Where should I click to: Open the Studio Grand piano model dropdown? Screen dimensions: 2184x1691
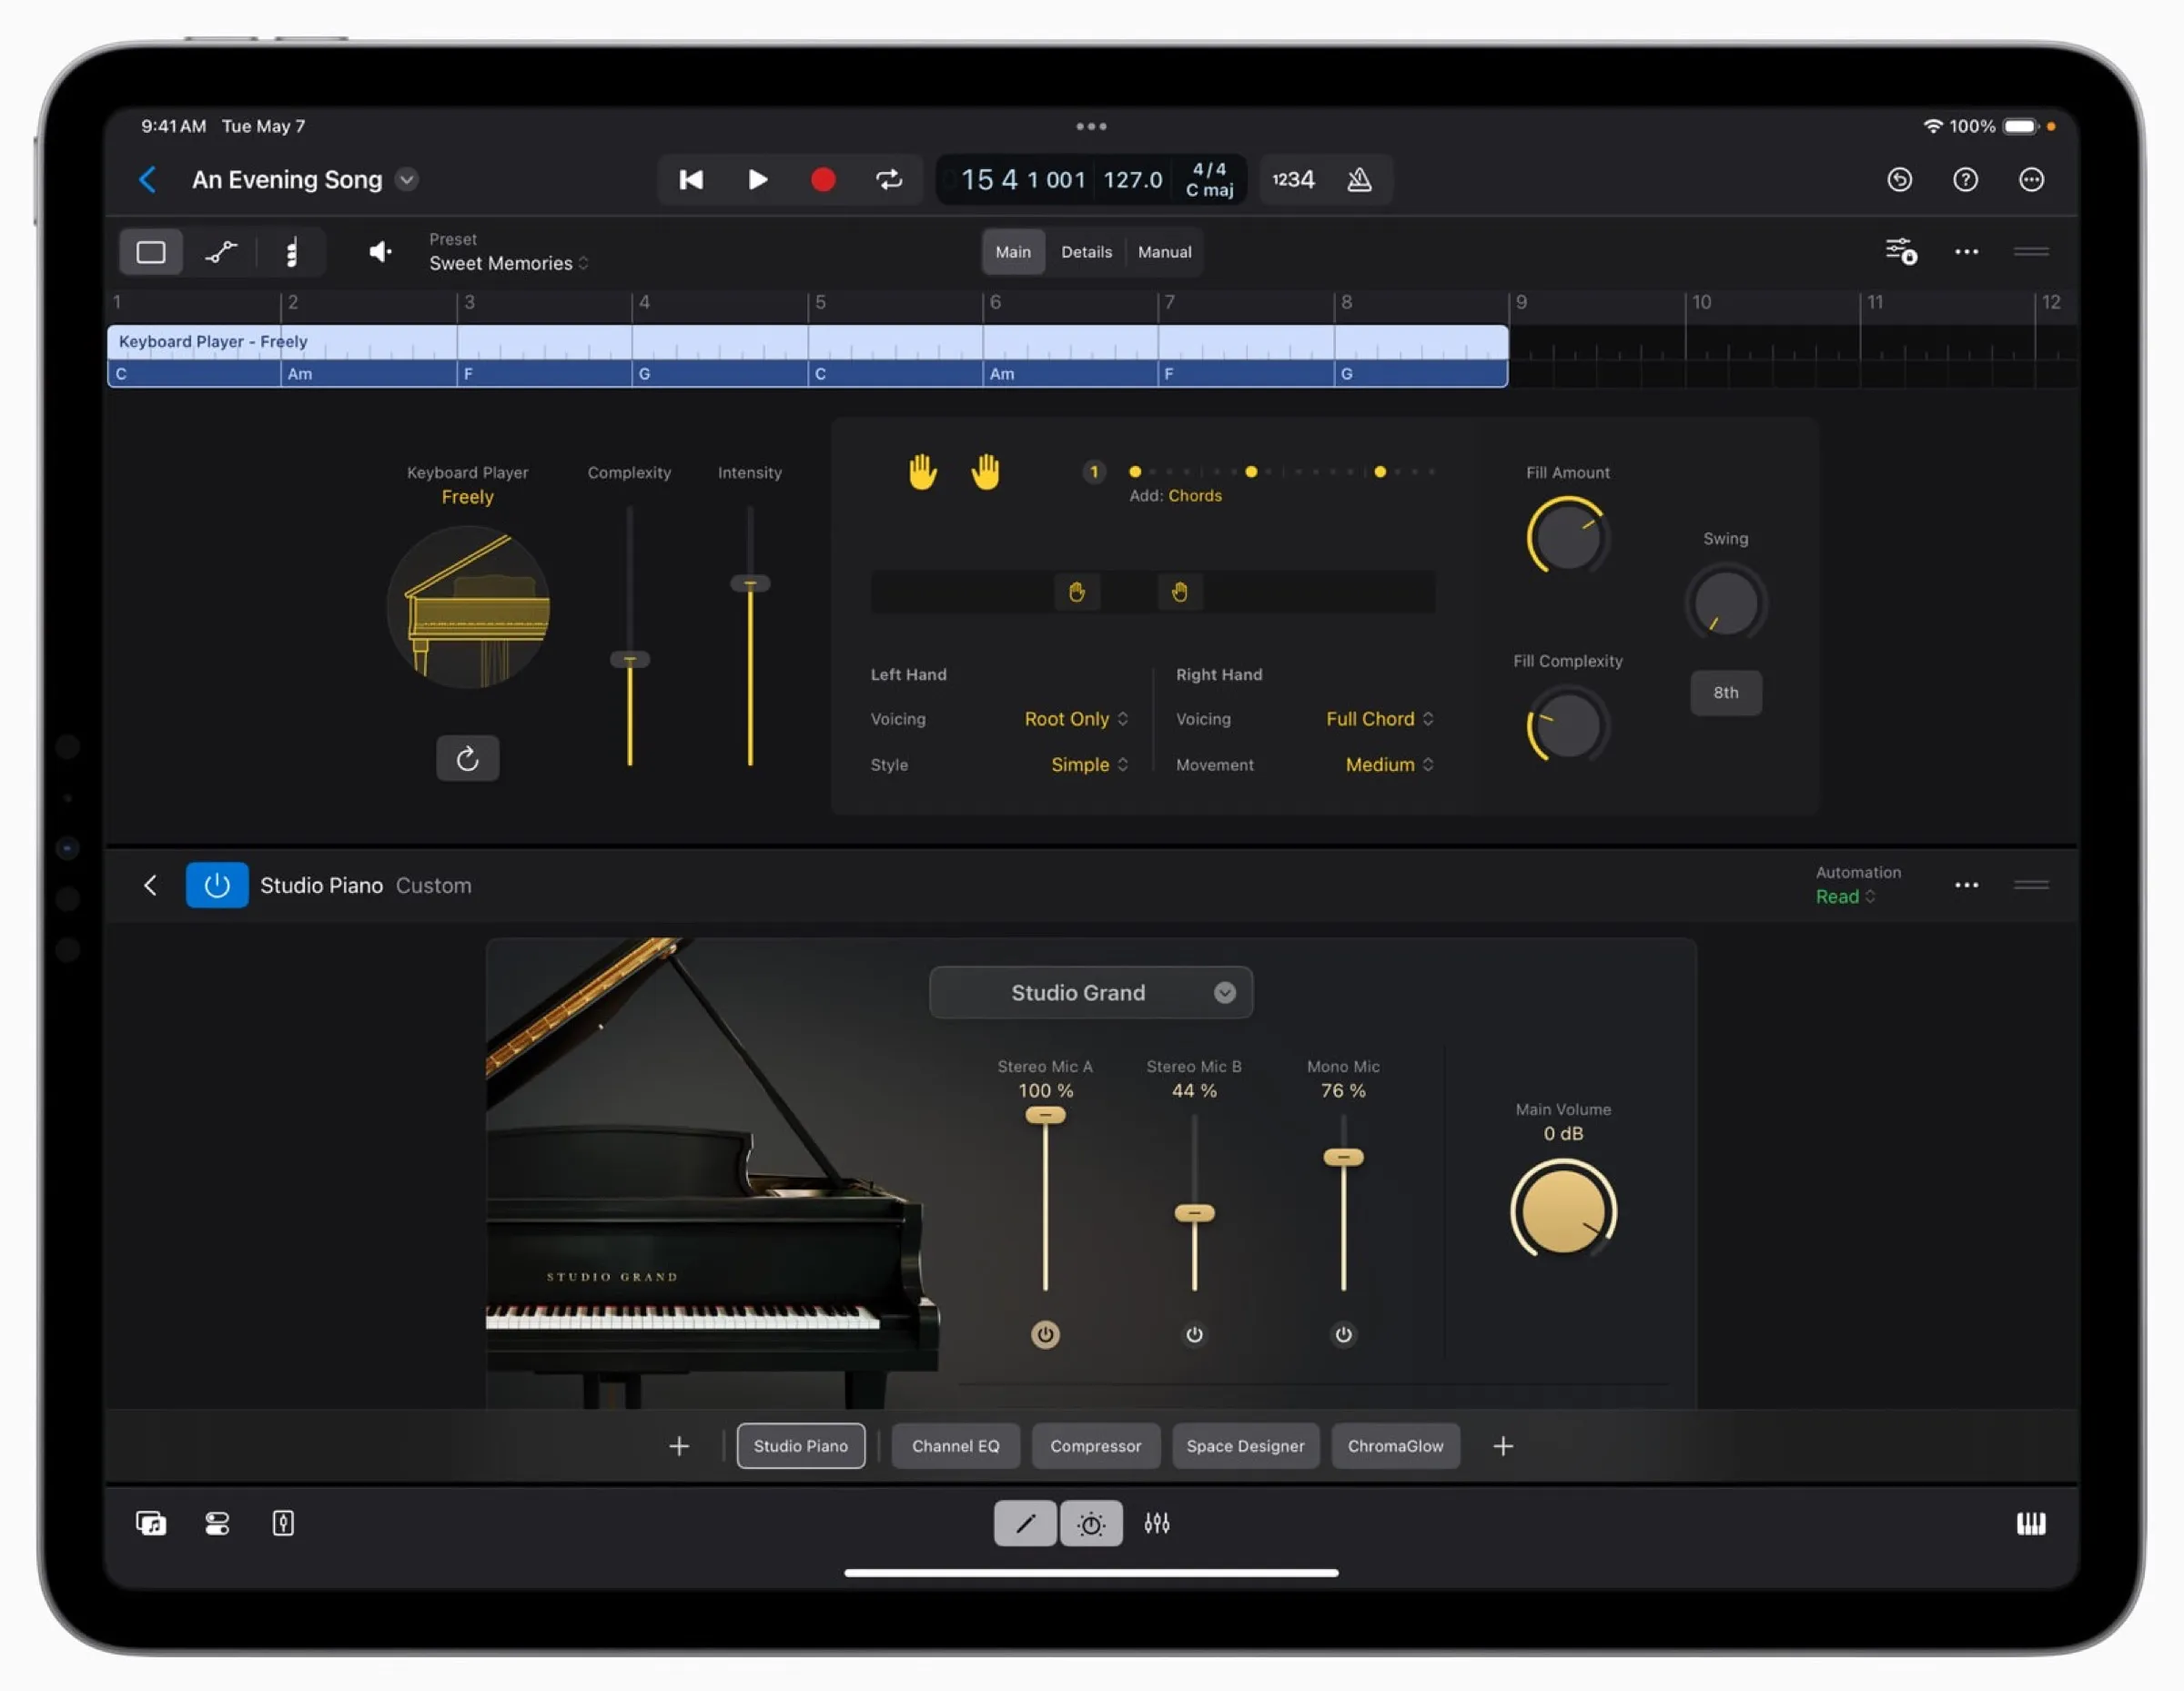(x=1090, y=992)
